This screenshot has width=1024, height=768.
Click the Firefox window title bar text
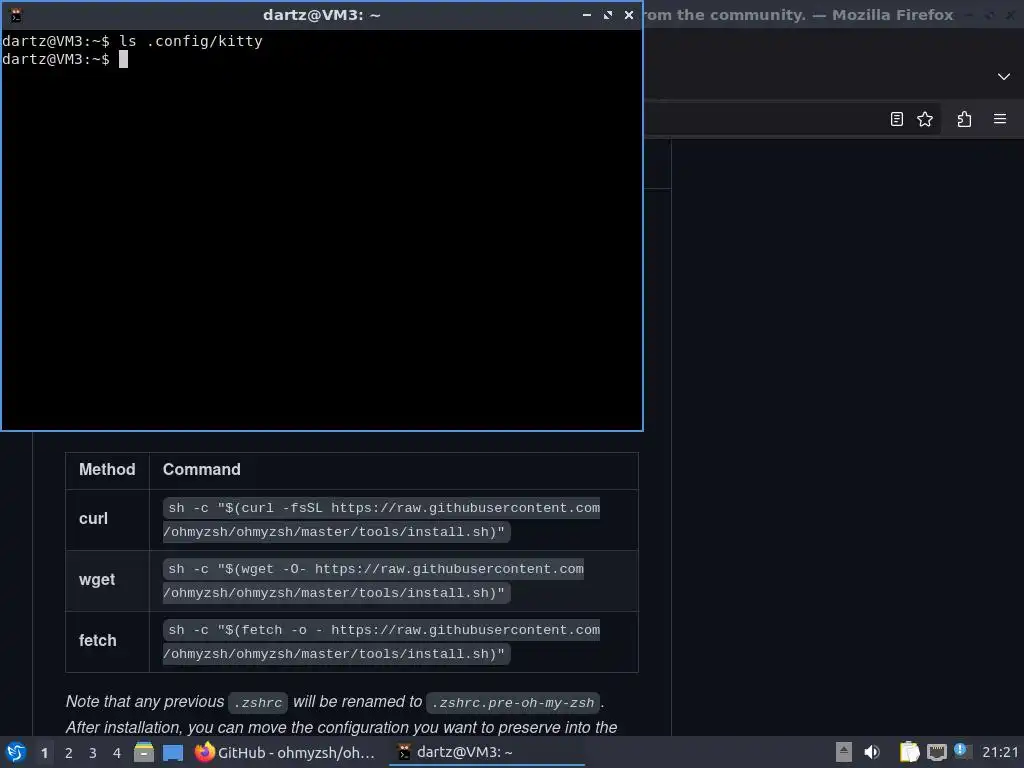coord(798,15)
